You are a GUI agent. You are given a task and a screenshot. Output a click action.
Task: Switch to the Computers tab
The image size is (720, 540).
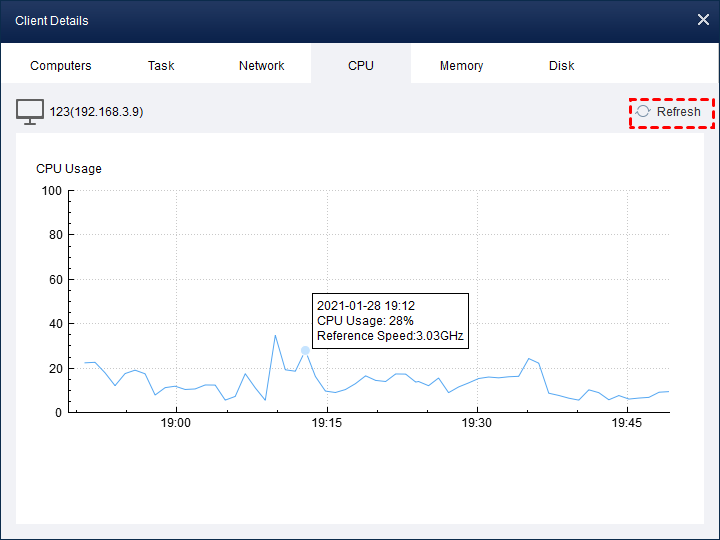61,66
